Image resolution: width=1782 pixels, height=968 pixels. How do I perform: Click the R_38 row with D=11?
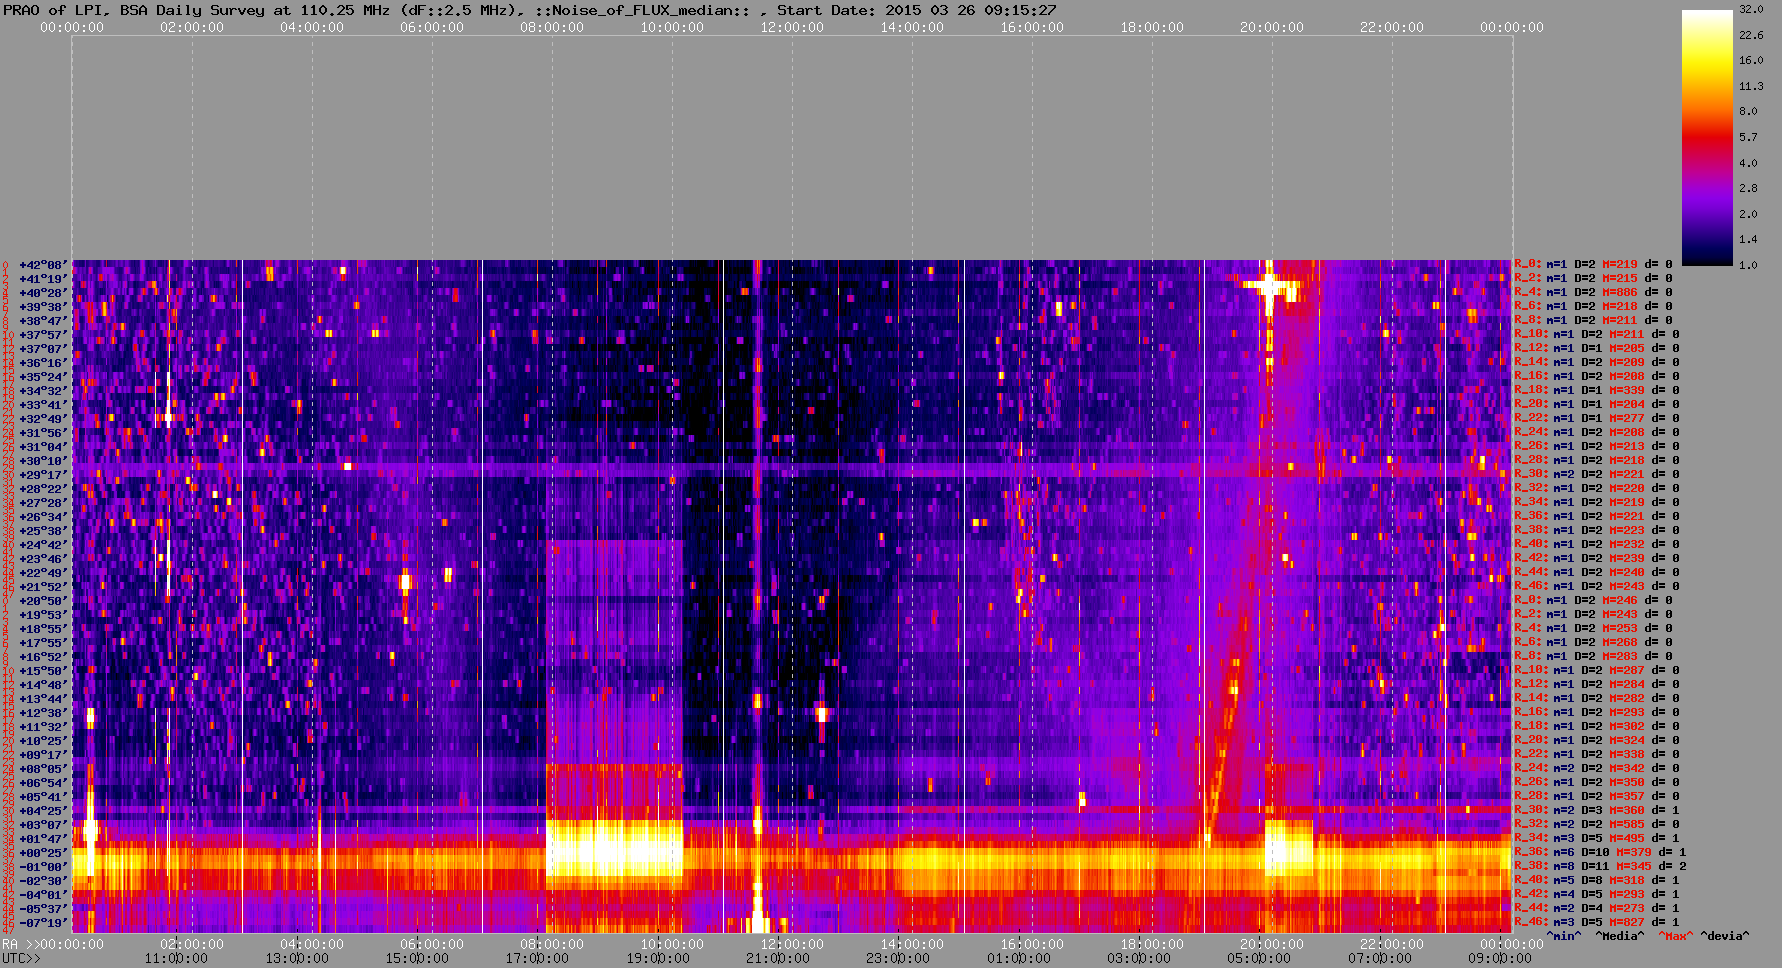[1600, 867]
